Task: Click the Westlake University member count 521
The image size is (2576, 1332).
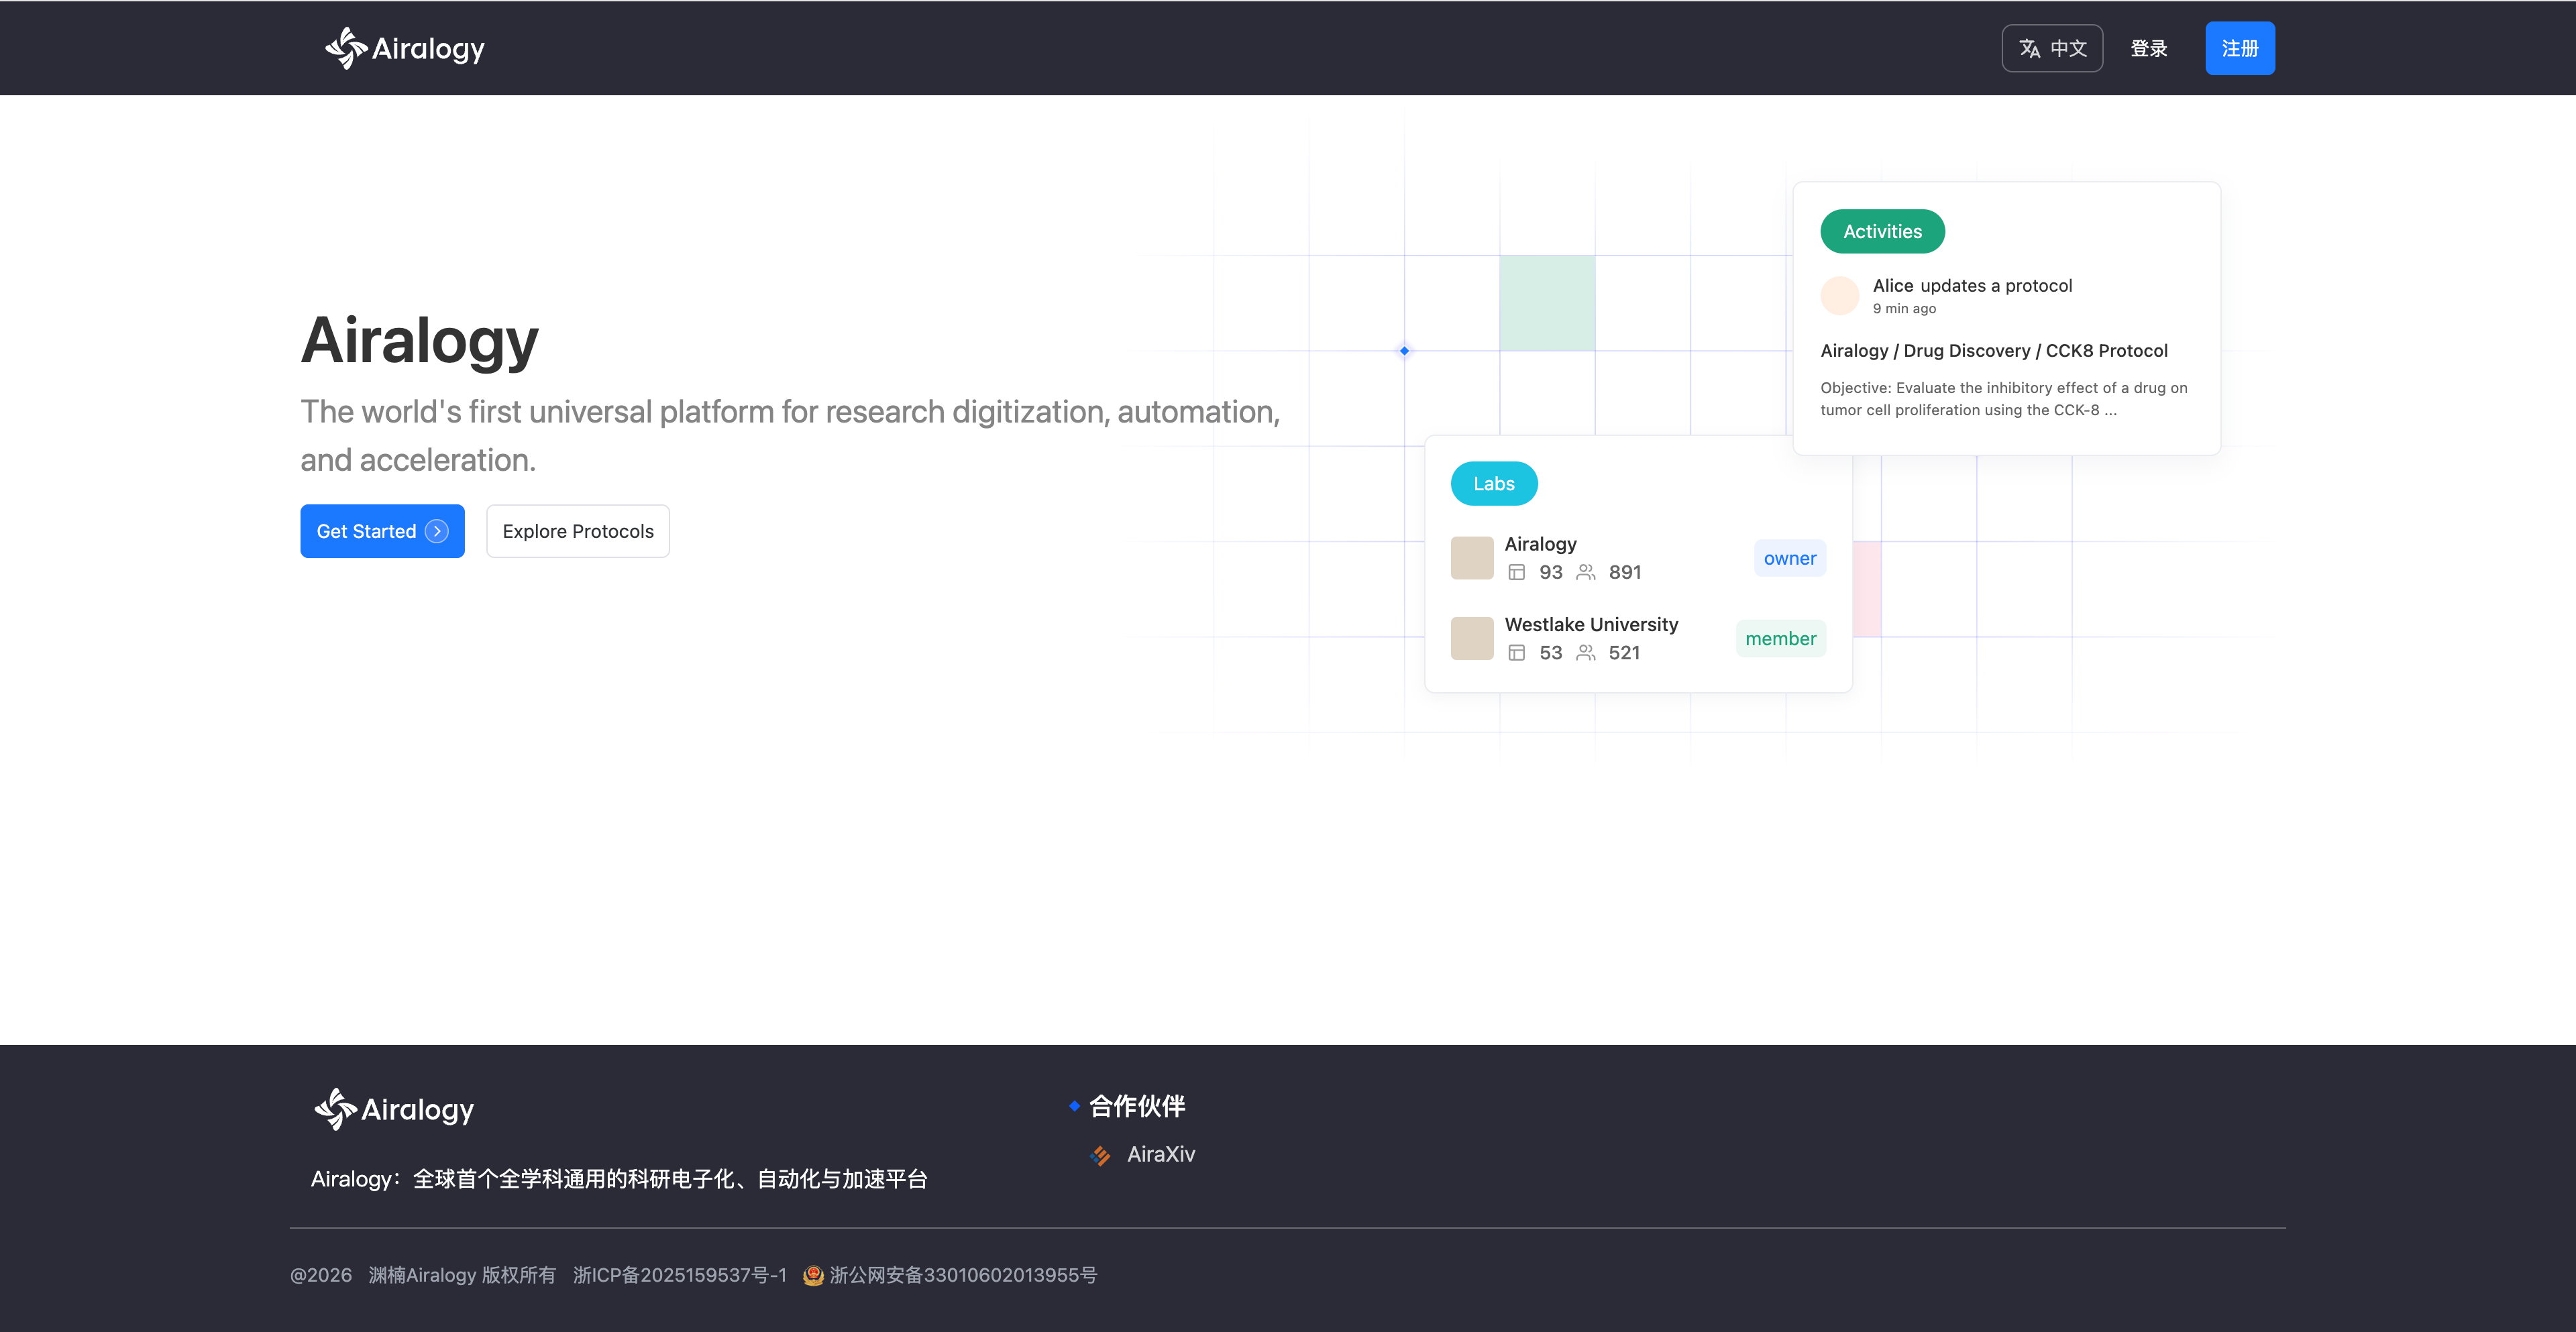Action: point(1624,653)
